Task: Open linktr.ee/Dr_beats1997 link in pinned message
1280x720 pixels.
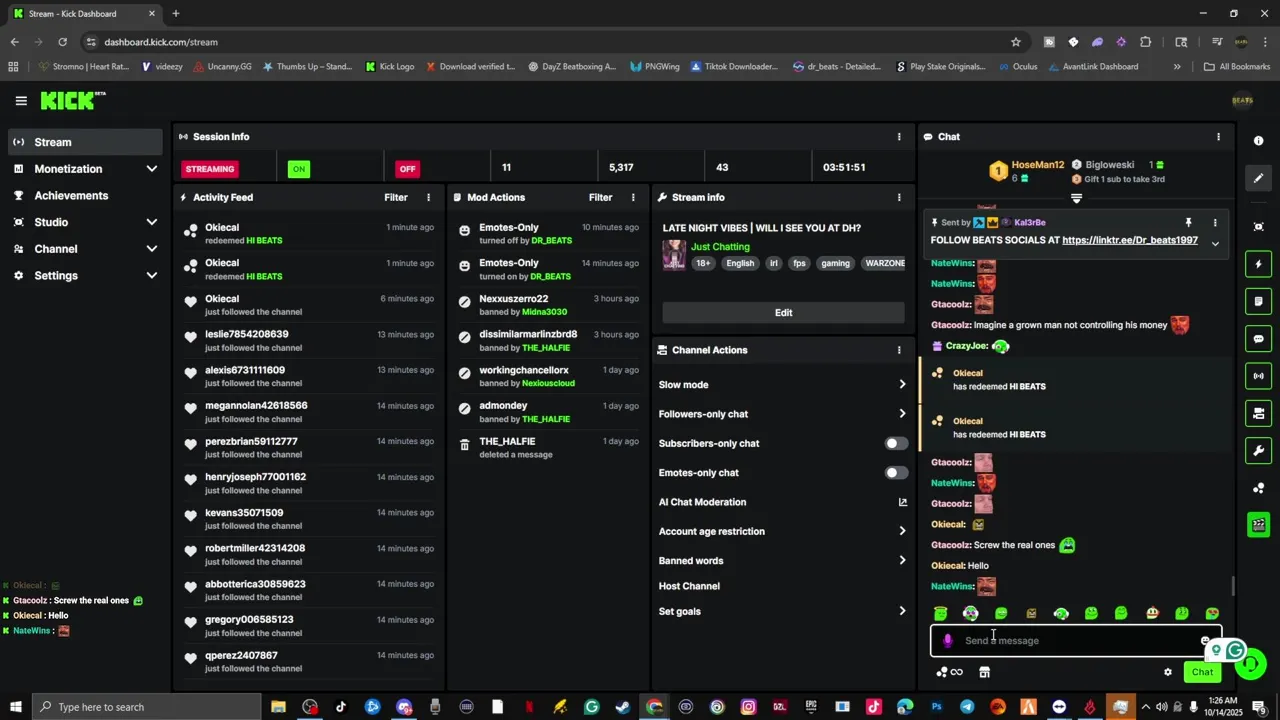Action: click(1130, 240)
